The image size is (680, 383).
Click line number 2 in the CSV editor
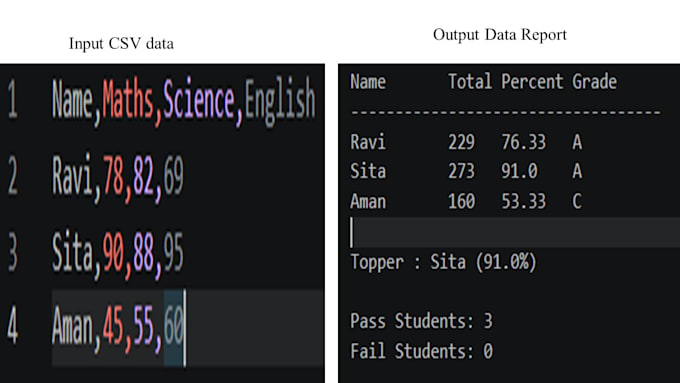(13, 176)
